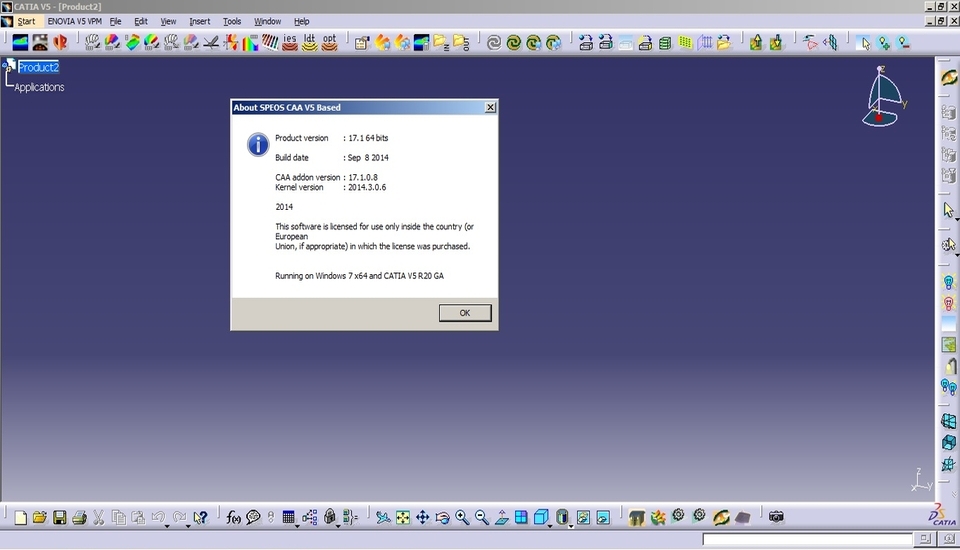The image size is (960, 550).
Task: Open a file with the folder icon
Action: (x=40, y=518)
